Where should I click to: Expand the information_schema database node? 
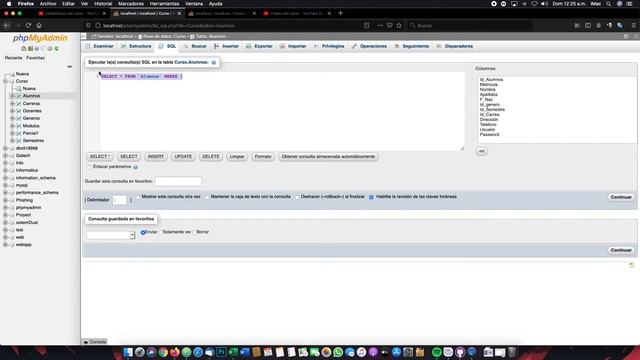pos(5,178)
